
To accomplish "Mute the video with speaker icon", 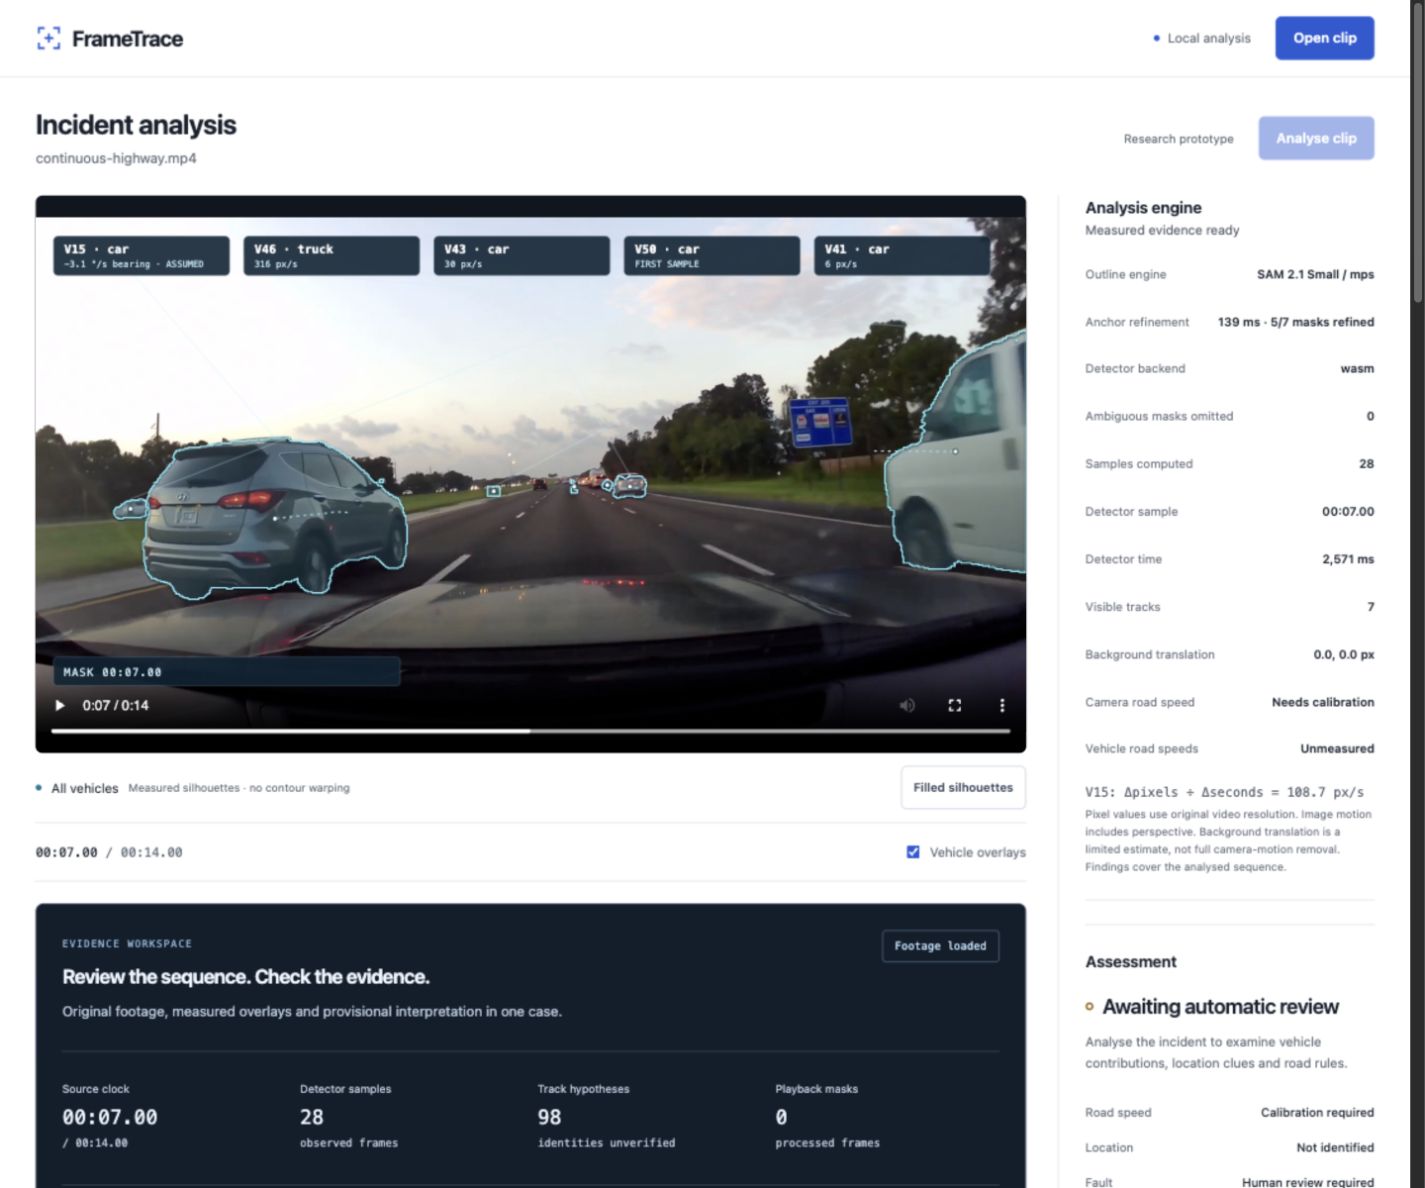I will (907, 705).
